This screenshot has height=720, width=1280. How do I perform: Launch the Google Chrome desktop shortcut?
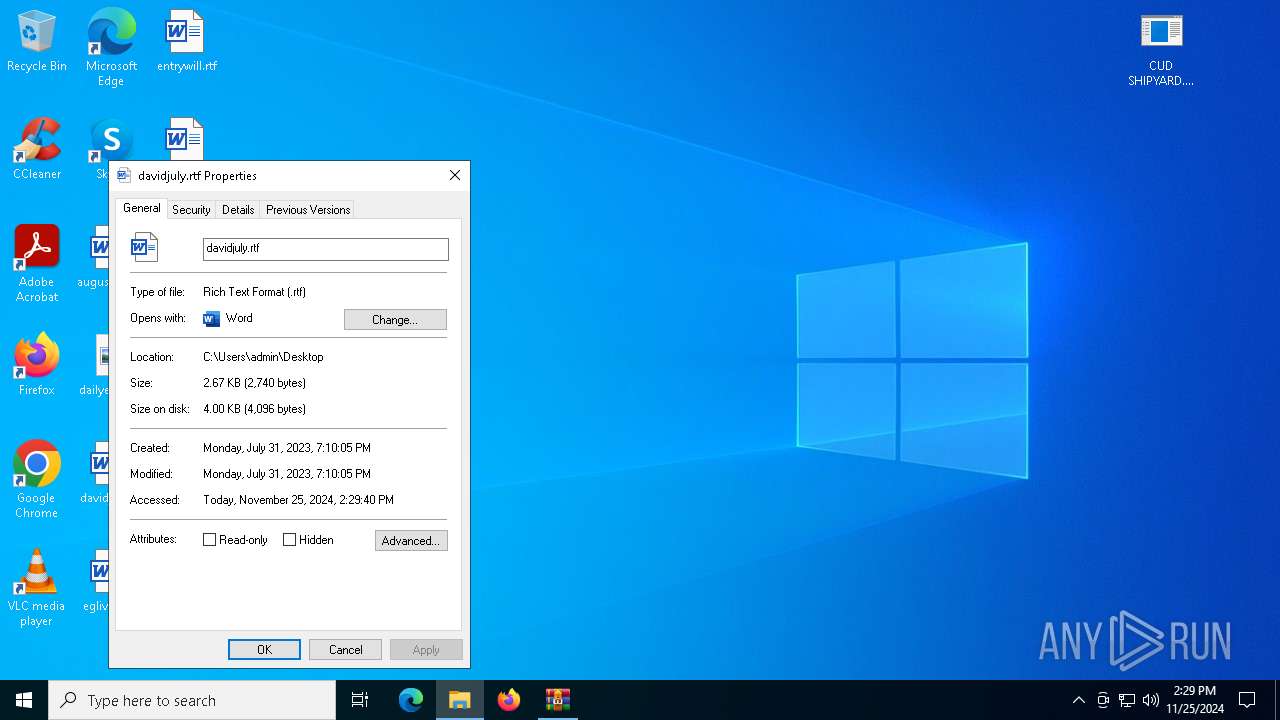(x=37, y=480)
